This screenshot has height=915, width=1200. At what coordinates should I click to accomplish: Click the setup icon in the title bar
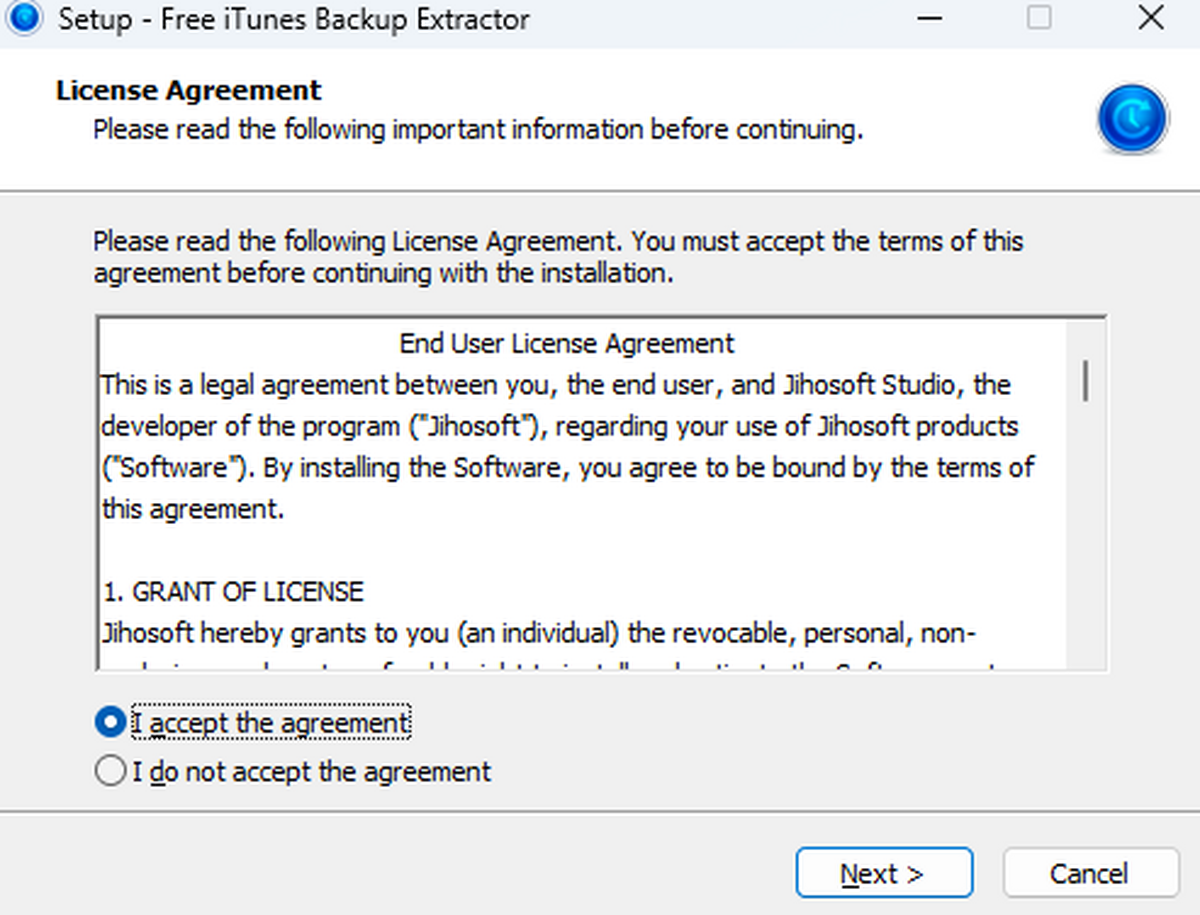[24, 17]
